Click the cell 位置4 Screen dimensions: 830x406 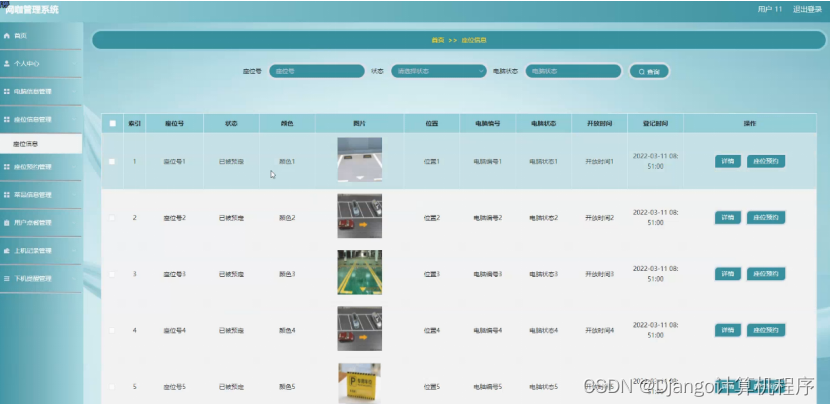[x=431, y=330]
